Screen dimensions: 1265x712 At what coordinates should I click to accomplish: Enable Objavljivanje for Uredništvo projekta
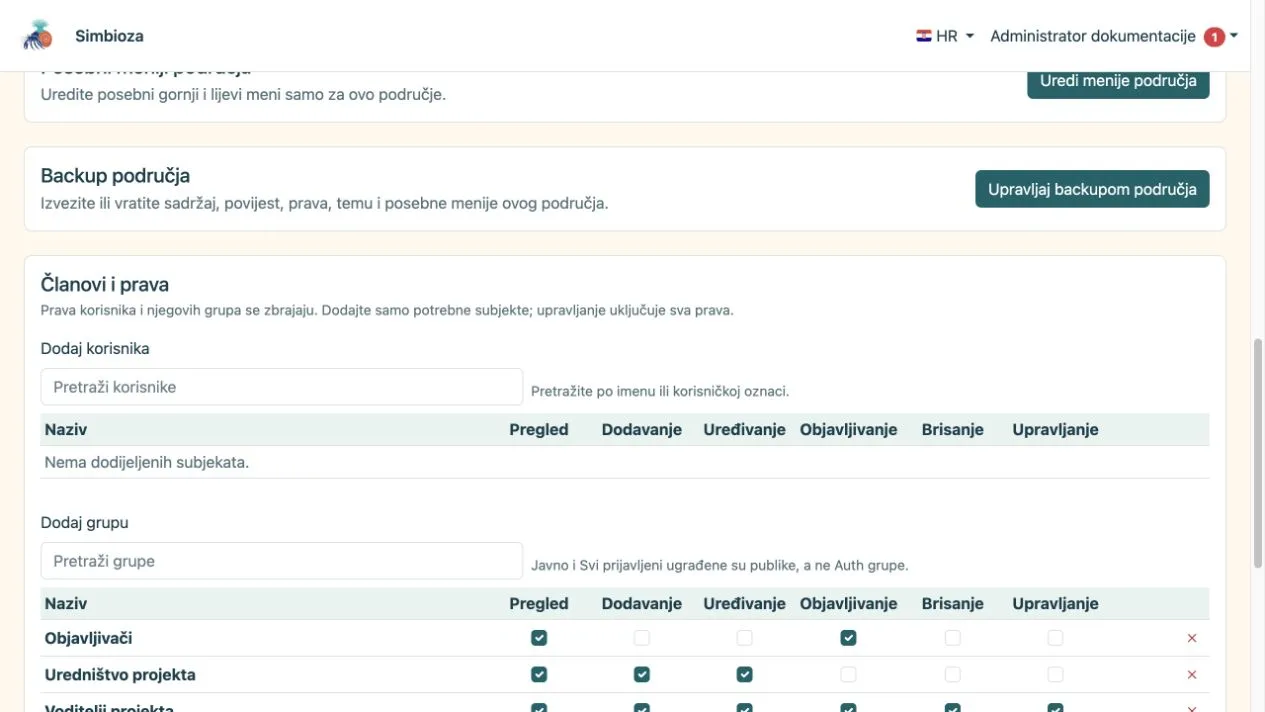tap(848, 675)
